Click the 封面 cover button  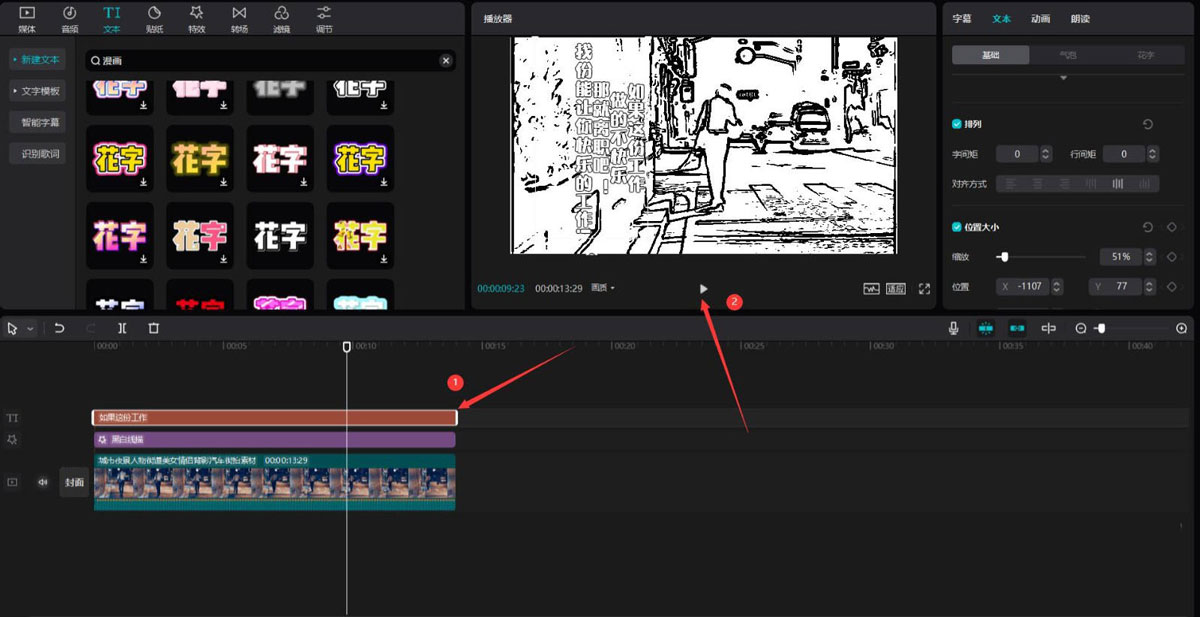tap(73, 481)
